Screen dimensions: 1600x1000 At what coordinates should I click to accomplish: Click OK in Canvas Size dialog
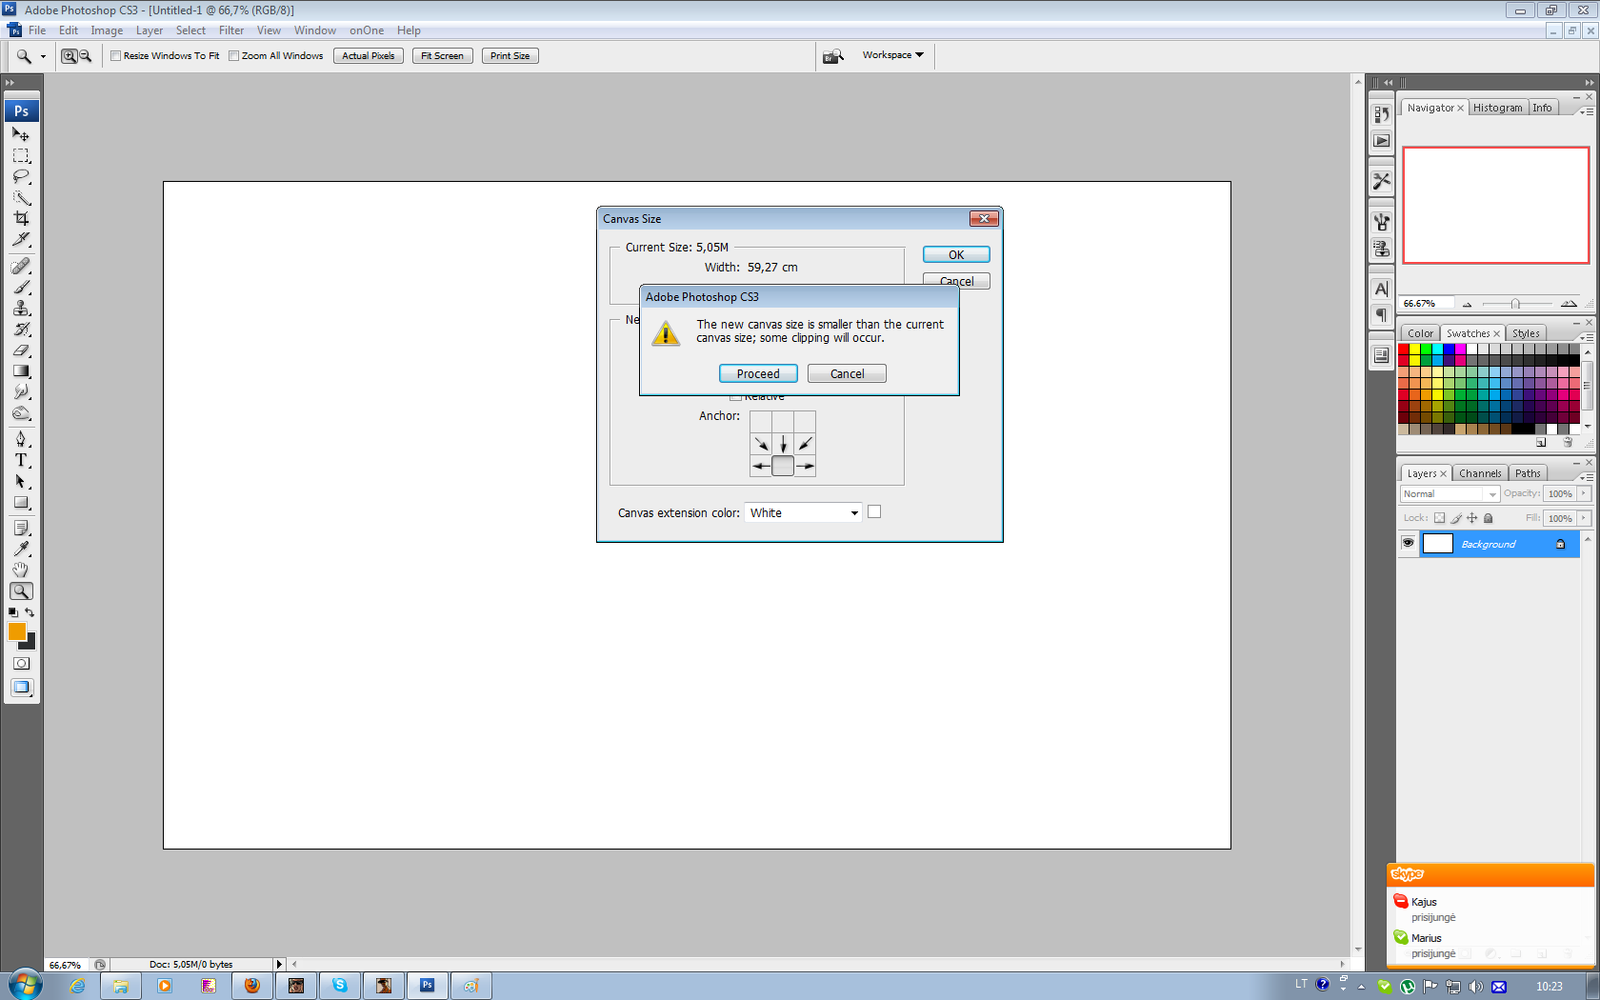pyautogui.click(x=956, y=255)
